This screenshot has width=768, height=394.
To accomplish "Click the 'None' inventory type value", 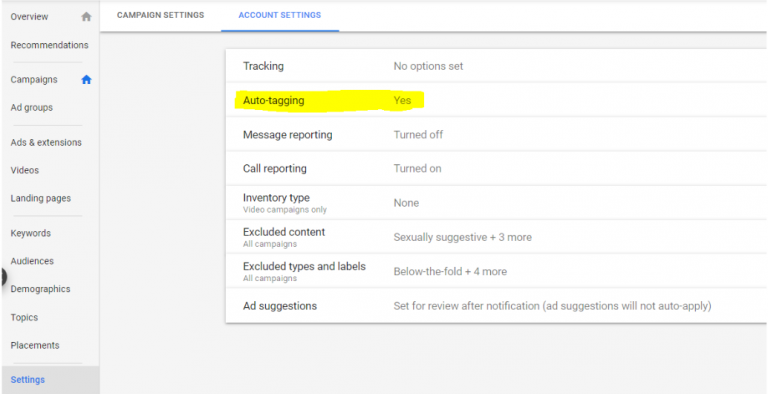I will [406, 203].
